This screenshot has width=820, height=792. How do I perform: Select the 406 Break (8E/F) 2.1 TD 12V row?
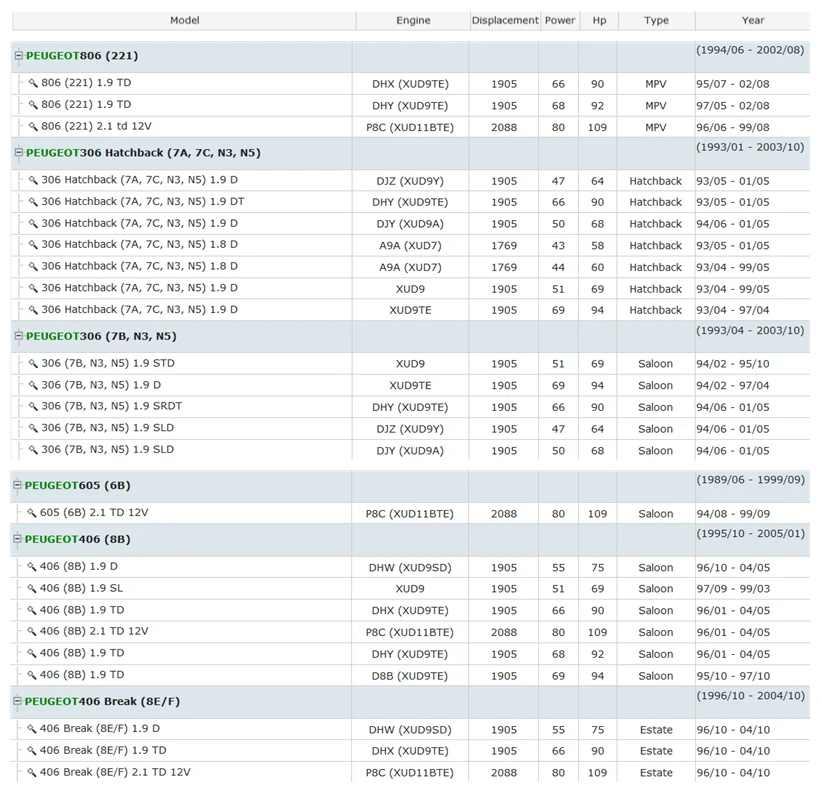tap(411, 773)
